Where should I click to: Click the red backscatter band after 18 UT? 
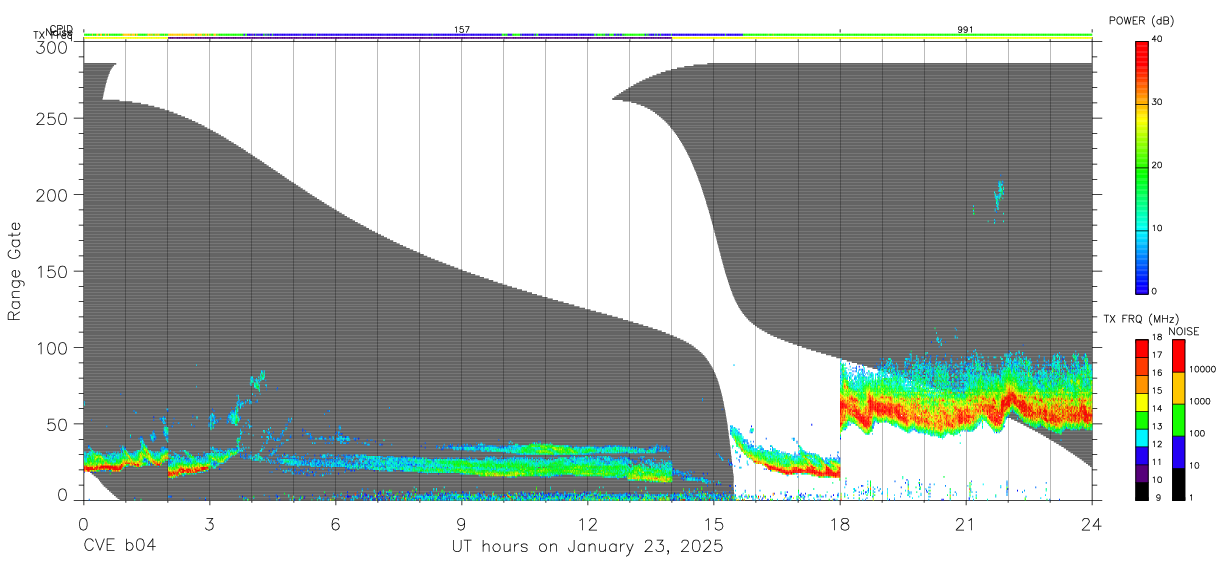point(966,410)
